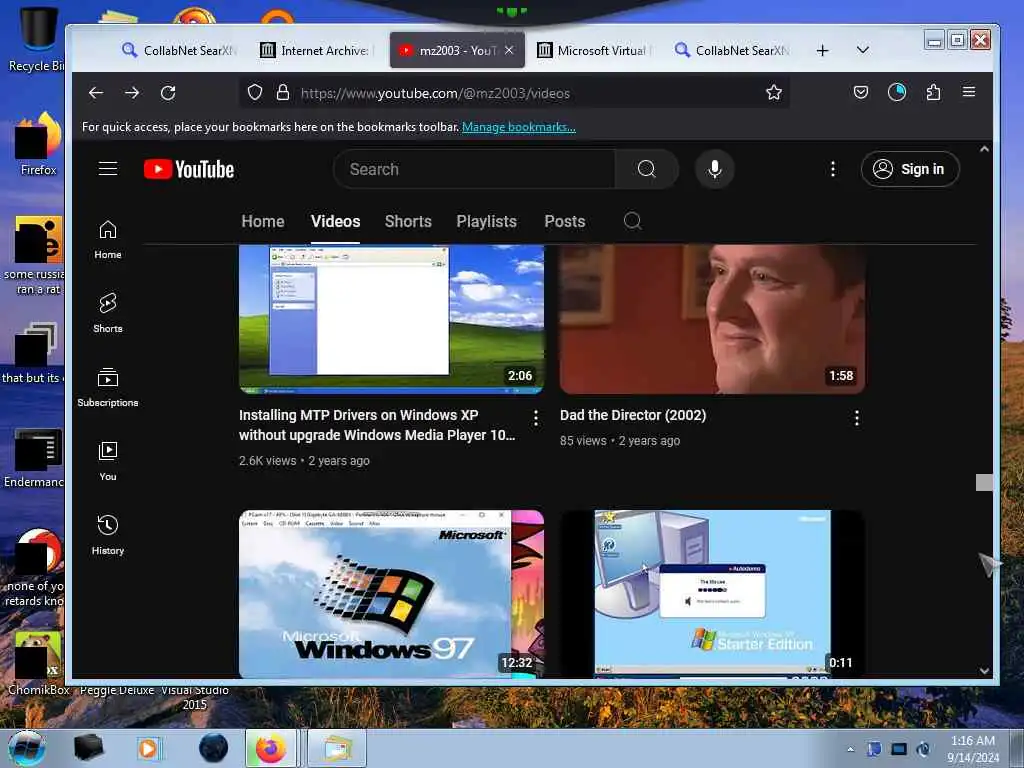Image resolution: width=1024 pixels, height=768 pixels.
Task: Go forward with the browser forward arrow
Action: 132,93
